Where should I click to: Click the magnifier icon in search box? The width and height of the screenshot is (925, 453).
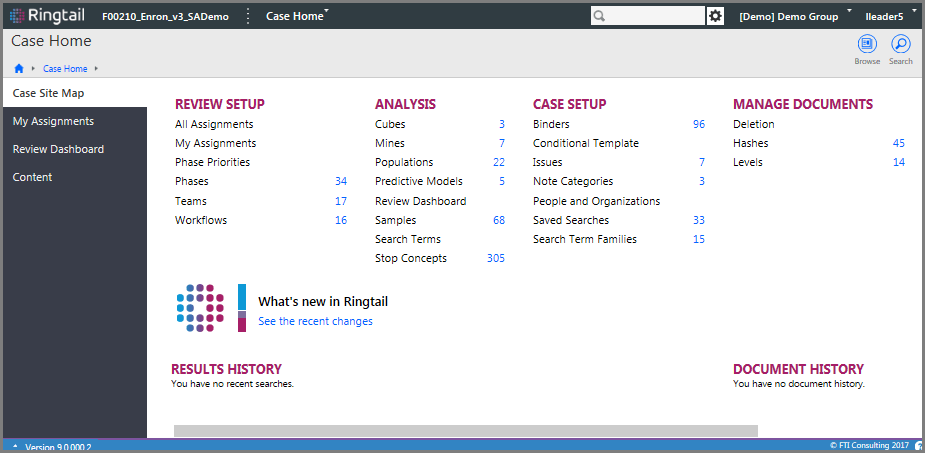599,16
